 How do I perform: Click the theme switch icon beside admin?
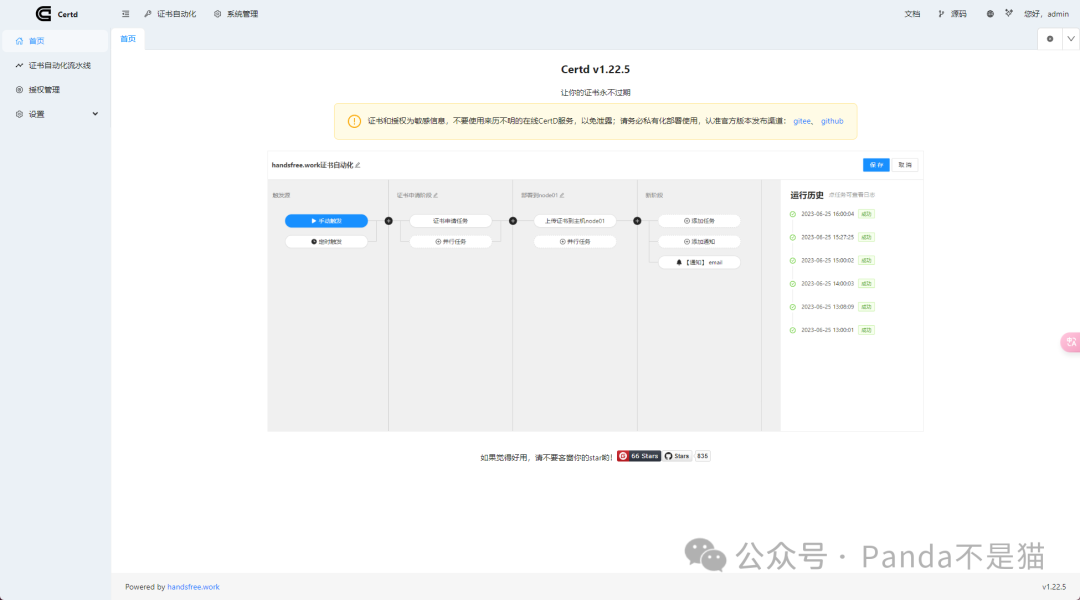pyautogui.click(x=1009, y=13)
